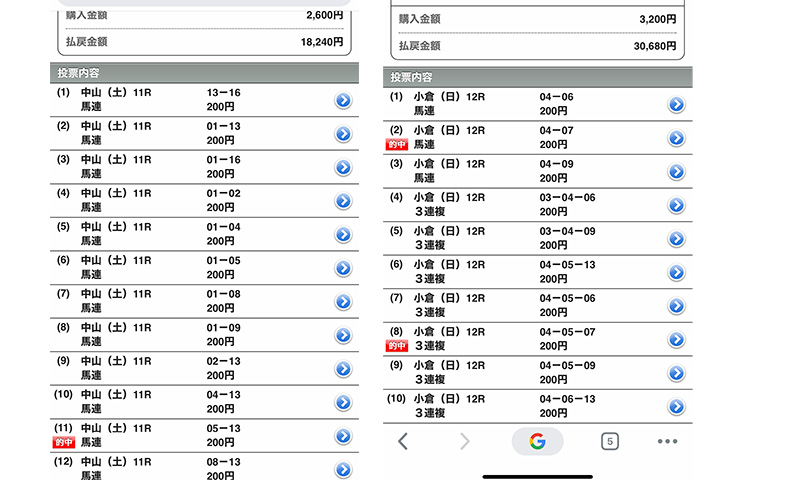Tap the Google search button in browser bar
The width and height of the screenshot is (800, 480).
click(537, 441)
